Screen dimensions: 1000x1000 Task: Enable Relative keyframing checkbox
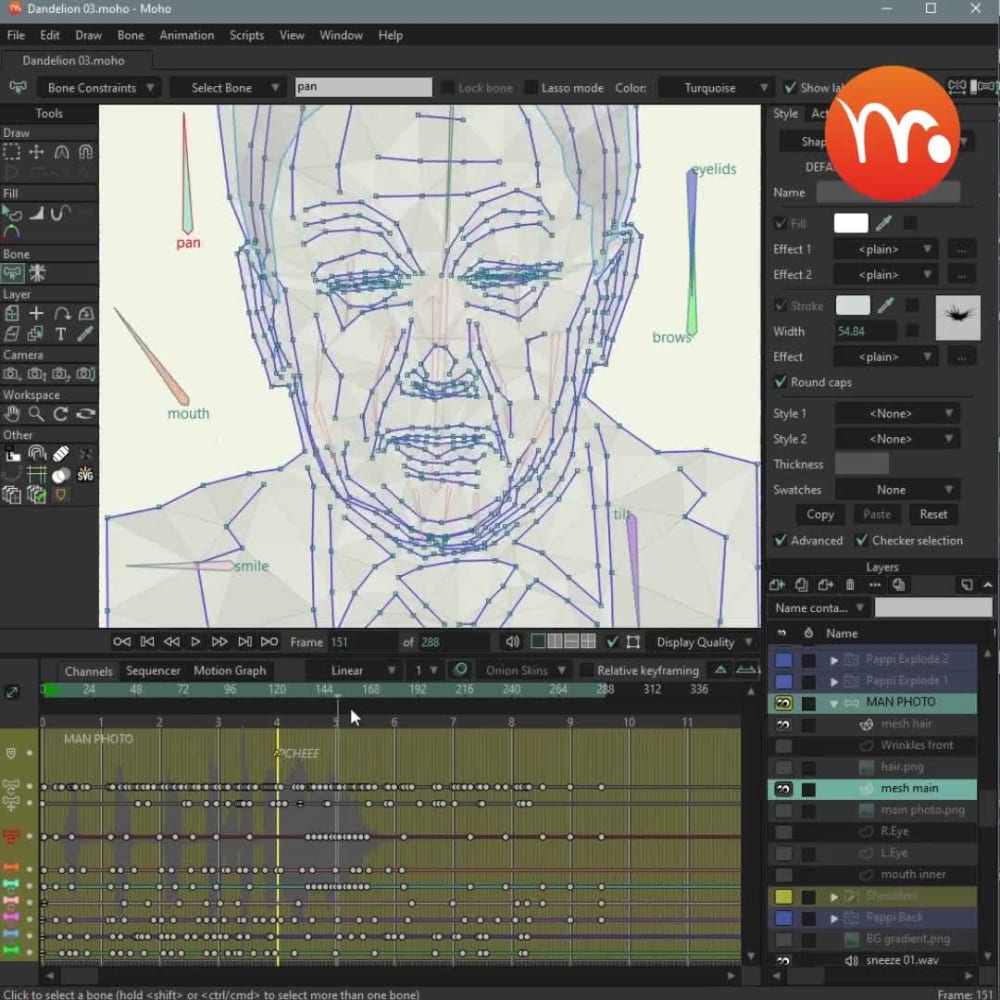(x=586, y=670)
